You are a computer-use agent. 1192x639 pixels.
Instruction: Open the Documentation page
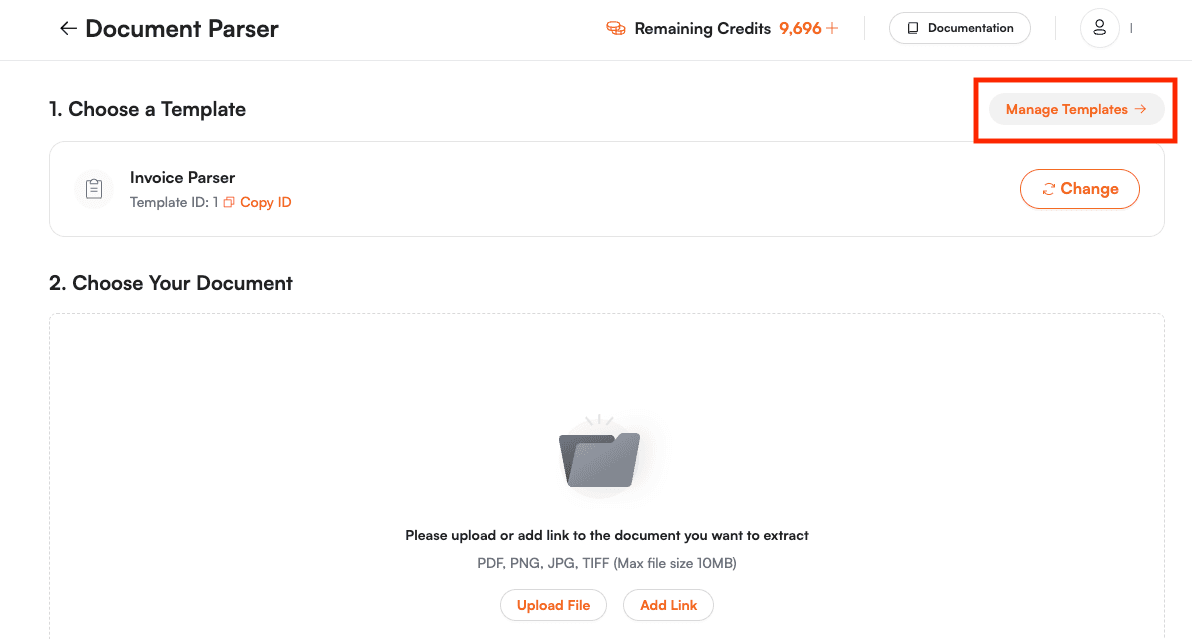pos(959,28)
